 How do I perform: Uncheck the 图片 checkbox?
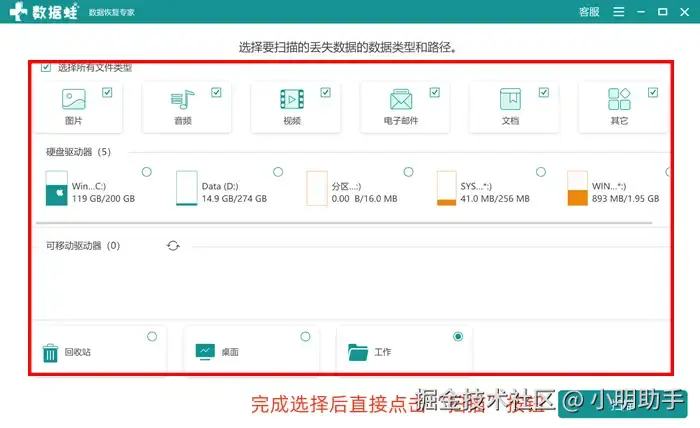107,92
